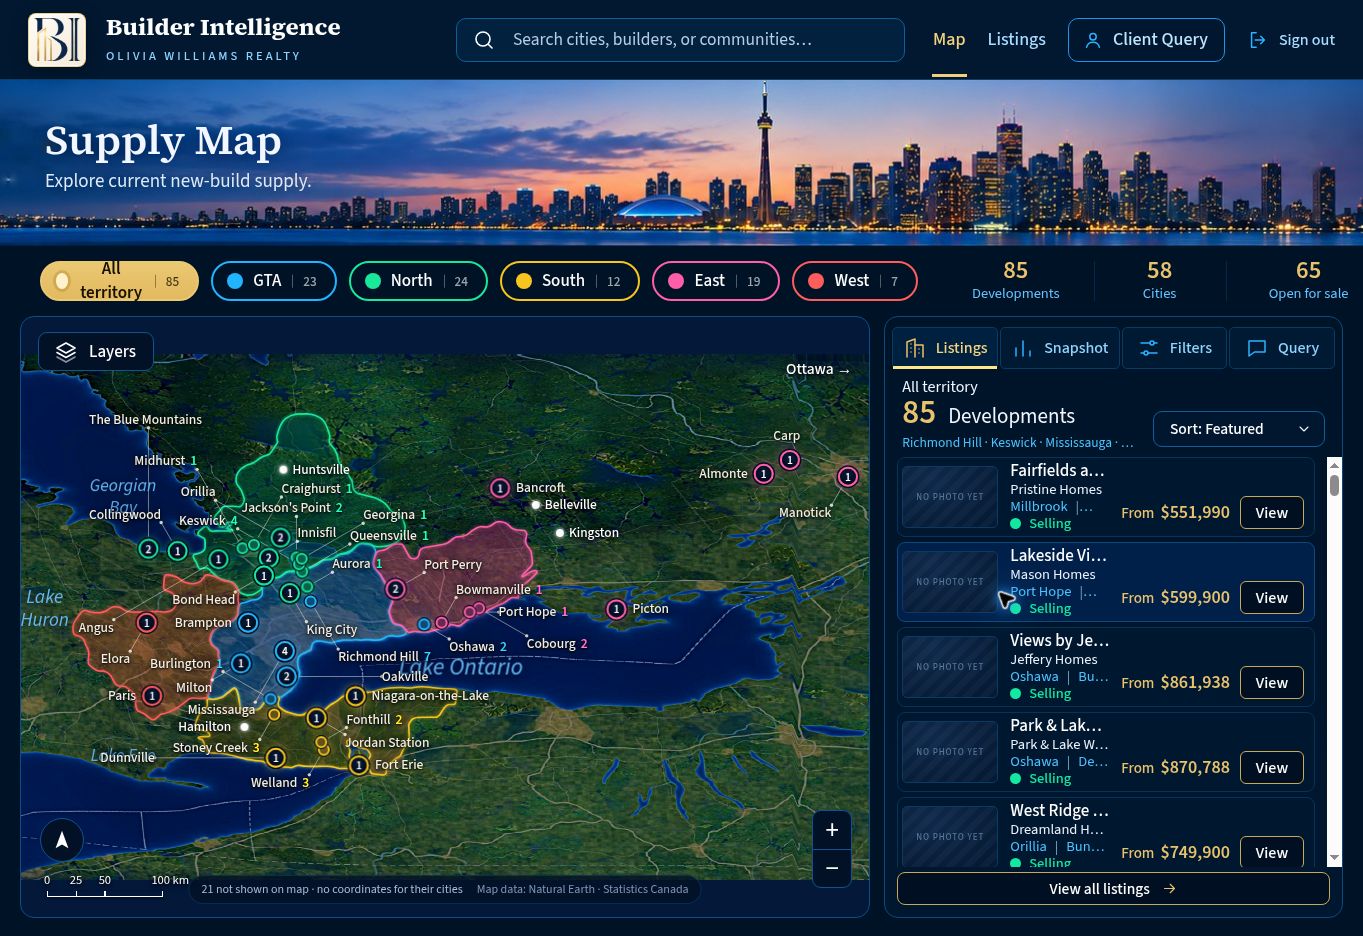Click the Layers stack icon
The width and height of the screenshot is (1363, 936).
[66, 351]
